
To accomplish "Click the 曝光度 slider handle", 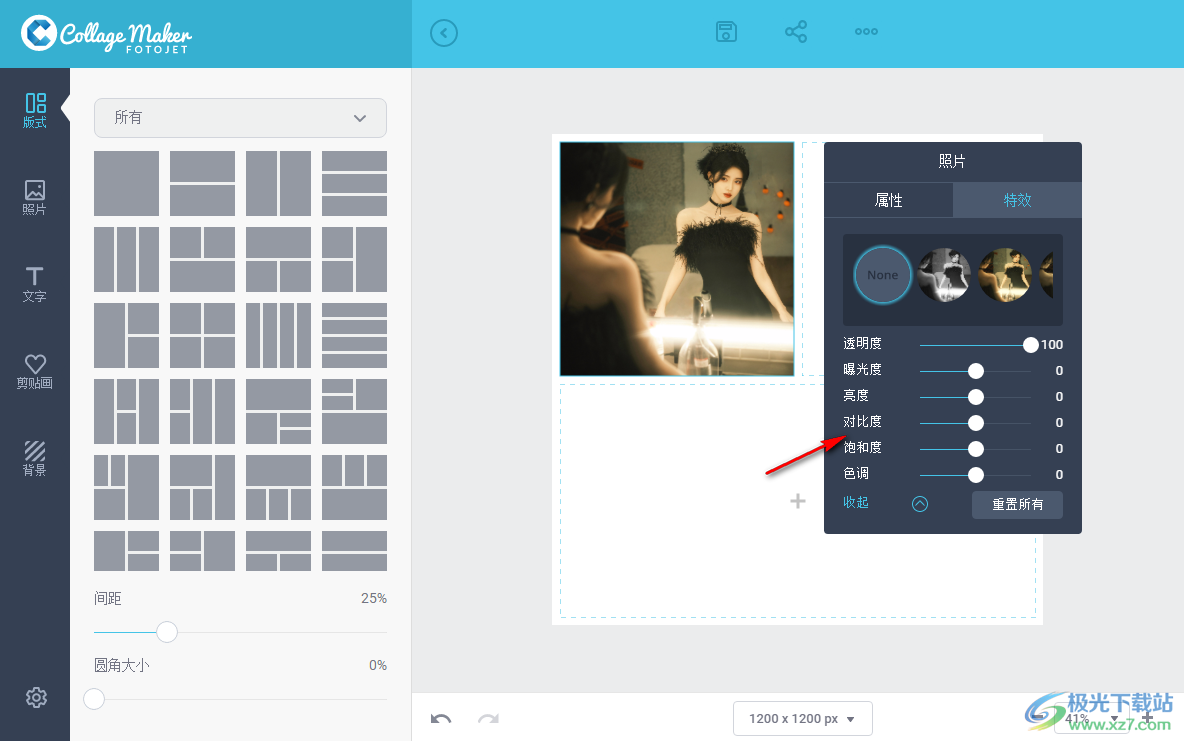I will click(976, 371).
